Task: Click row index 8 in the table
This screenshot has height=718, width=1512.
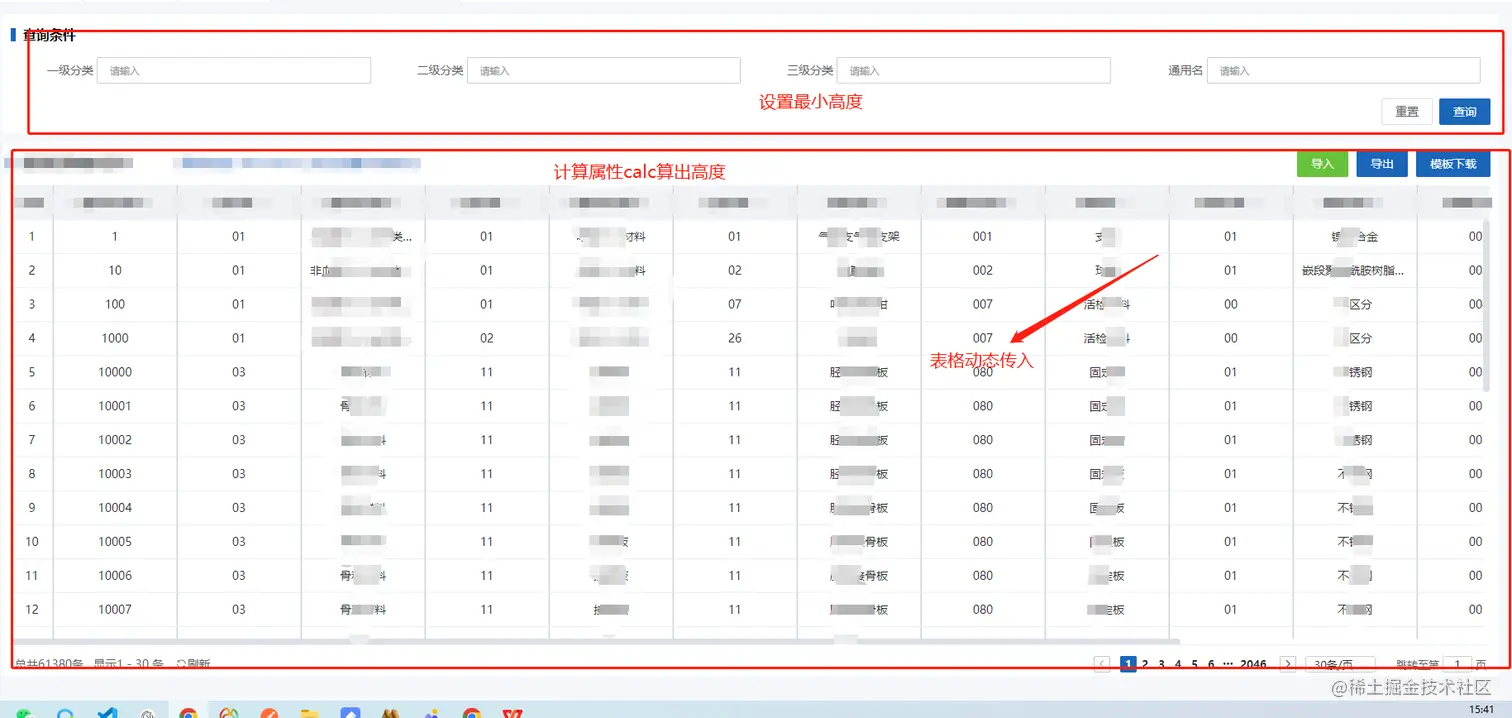Action: point(32,474)
